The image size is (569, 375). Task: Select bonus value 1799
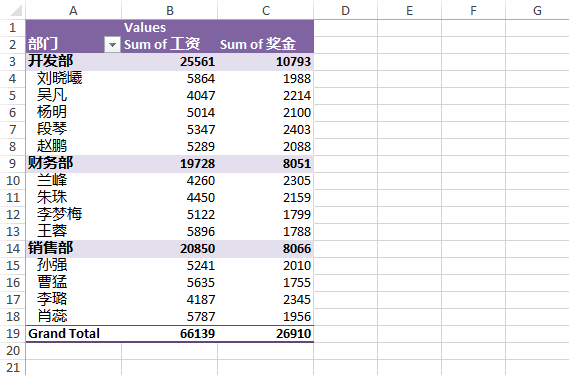[297, 215]
